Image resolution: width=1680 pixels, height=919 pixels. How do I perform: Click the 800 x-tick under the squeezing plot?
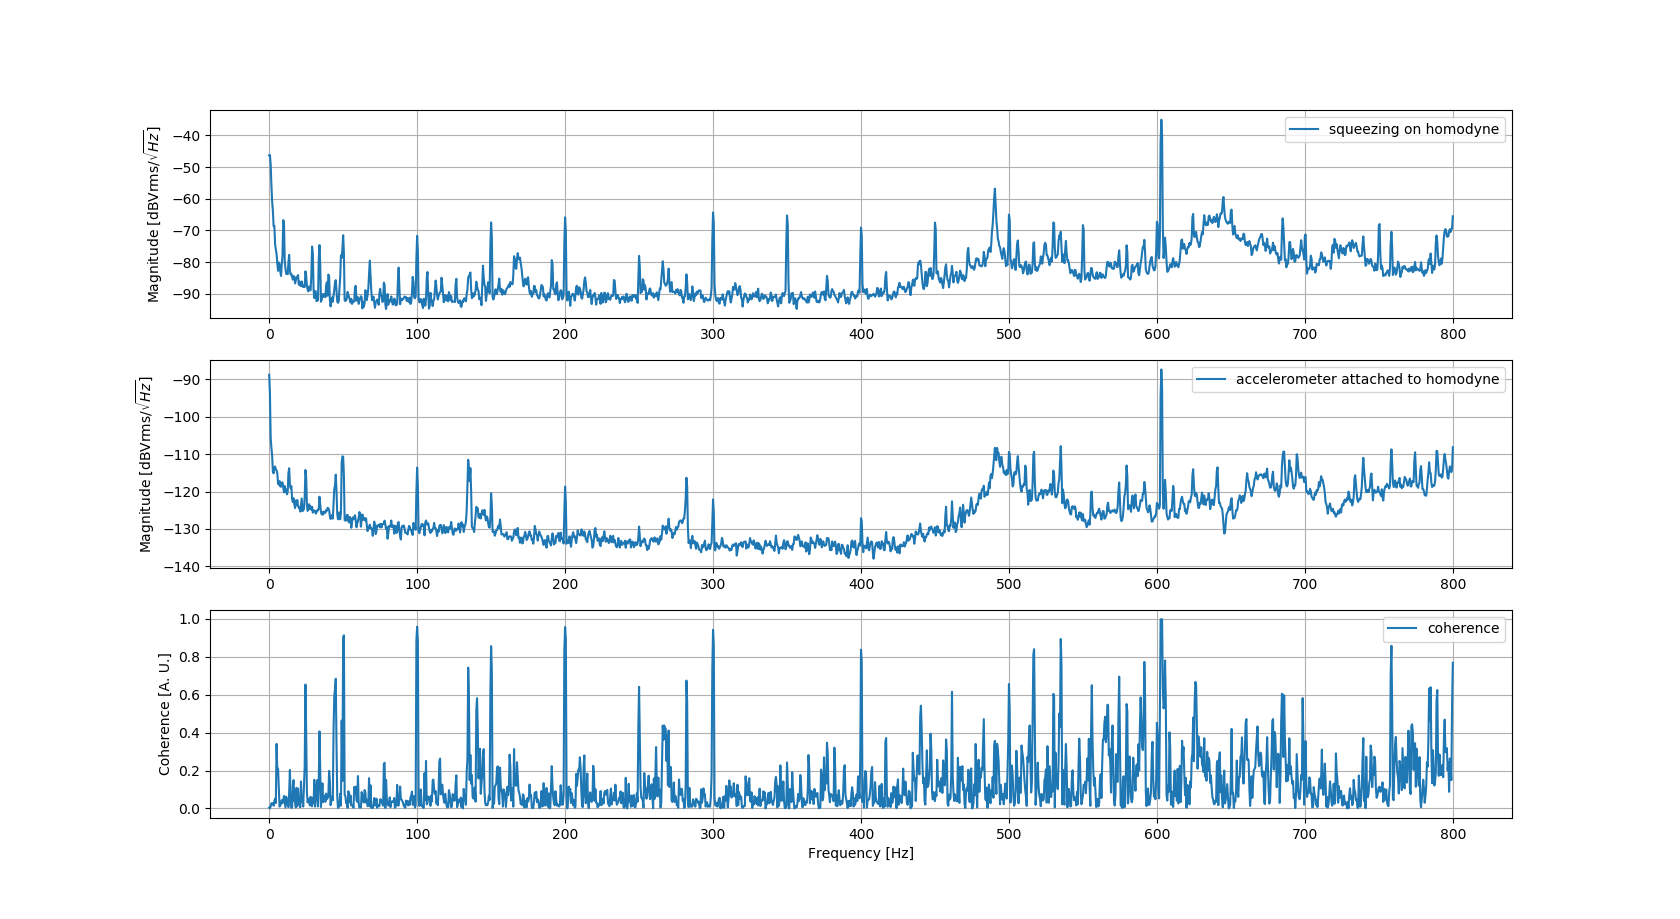pyautogui.click(x=1453, y=334)
